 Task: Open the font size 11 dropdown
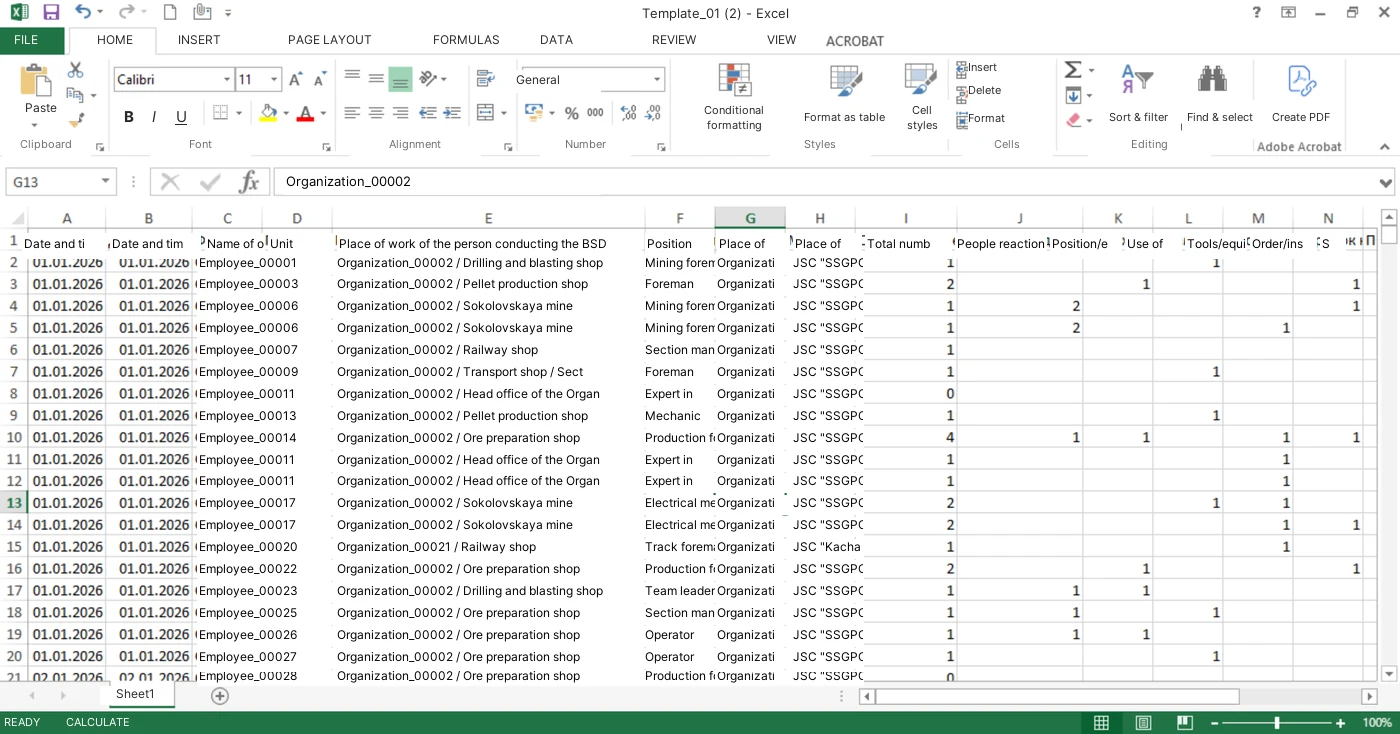274,80
